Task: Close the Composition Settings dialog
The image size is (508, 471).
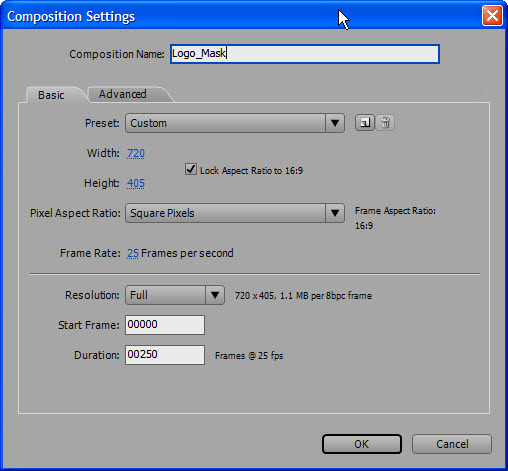Action: 492,16
